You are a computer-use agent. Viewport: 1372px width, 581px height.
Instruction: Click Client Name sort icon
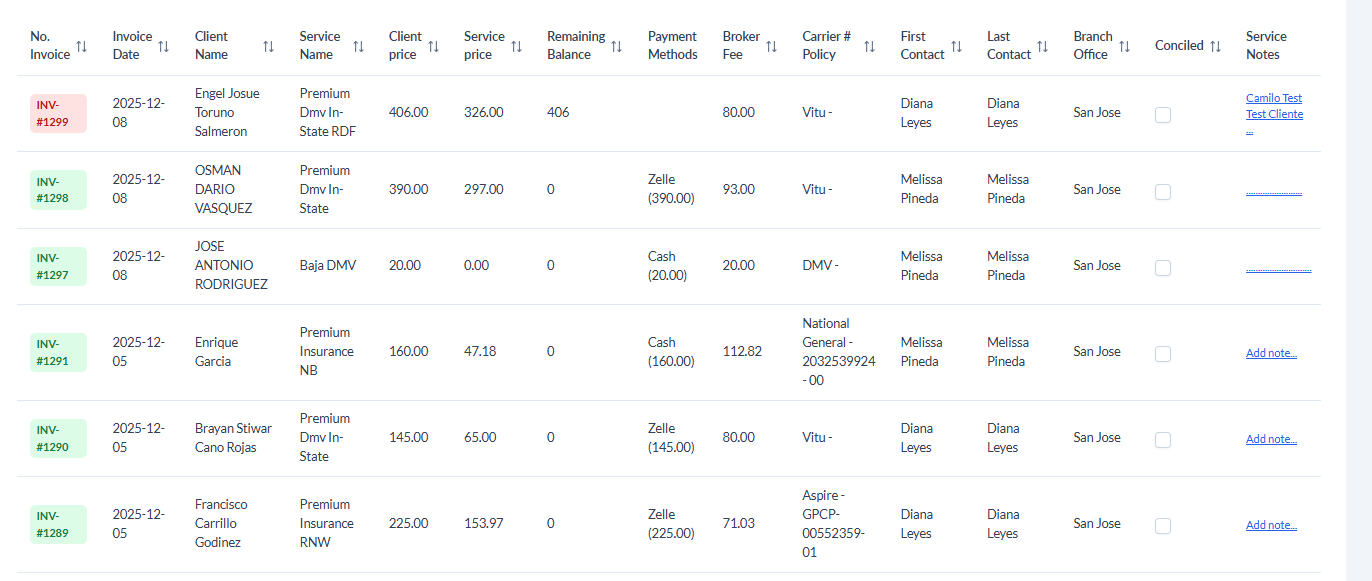pos(268,46)
